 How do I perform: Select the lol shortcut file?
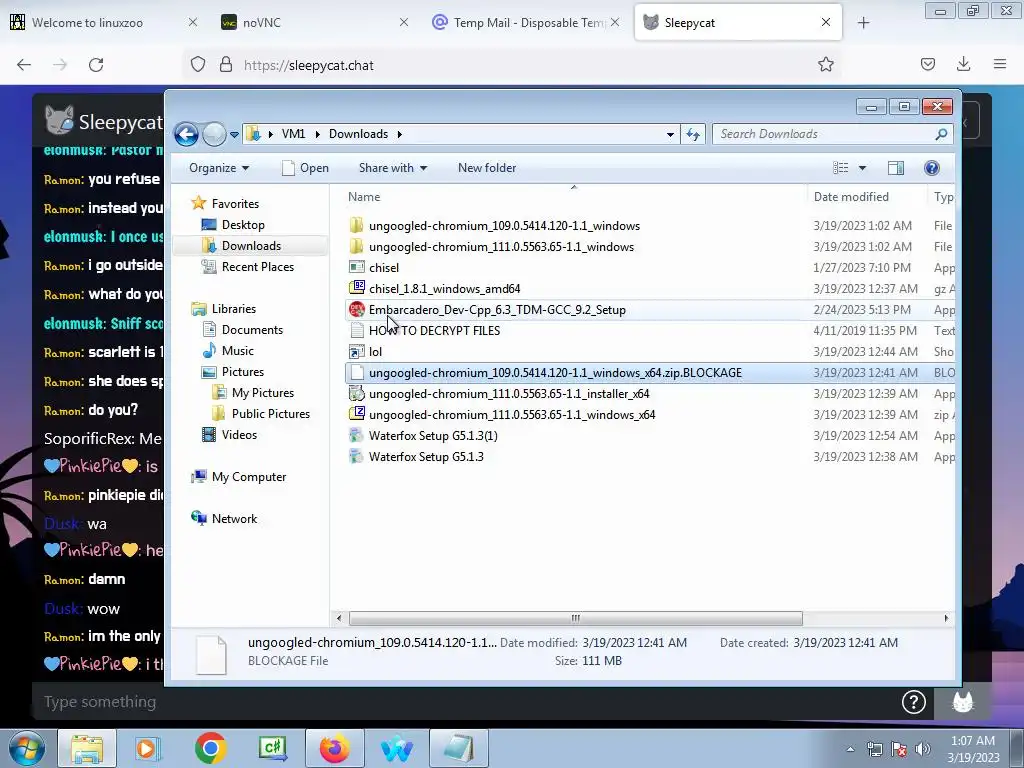(375, 351)
